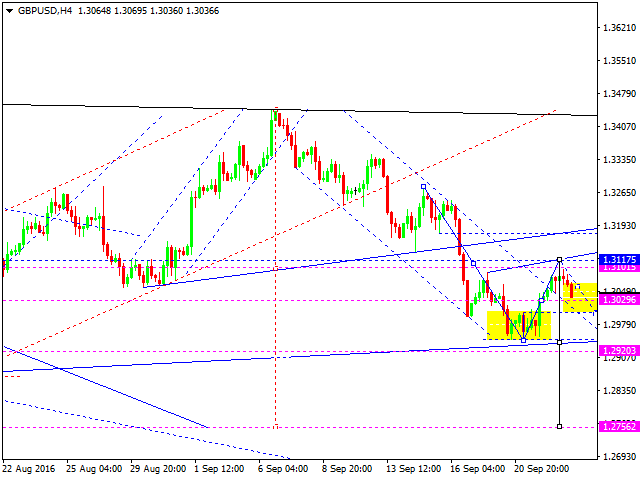Select the 1.27562 magenta price label

620,427
